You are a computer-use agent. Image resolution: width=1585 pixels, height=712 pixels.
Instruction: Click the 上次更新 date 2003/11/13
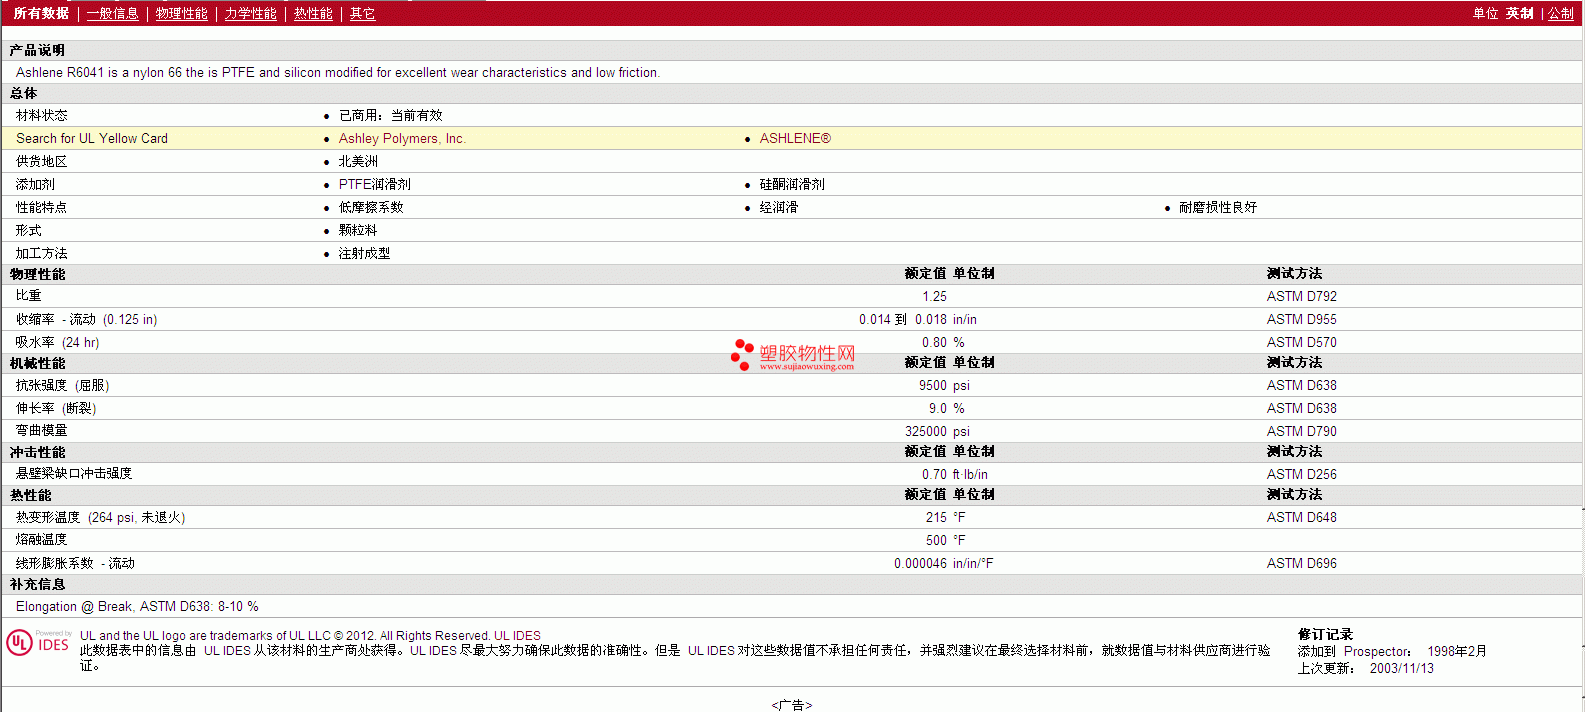(1401, 669)
